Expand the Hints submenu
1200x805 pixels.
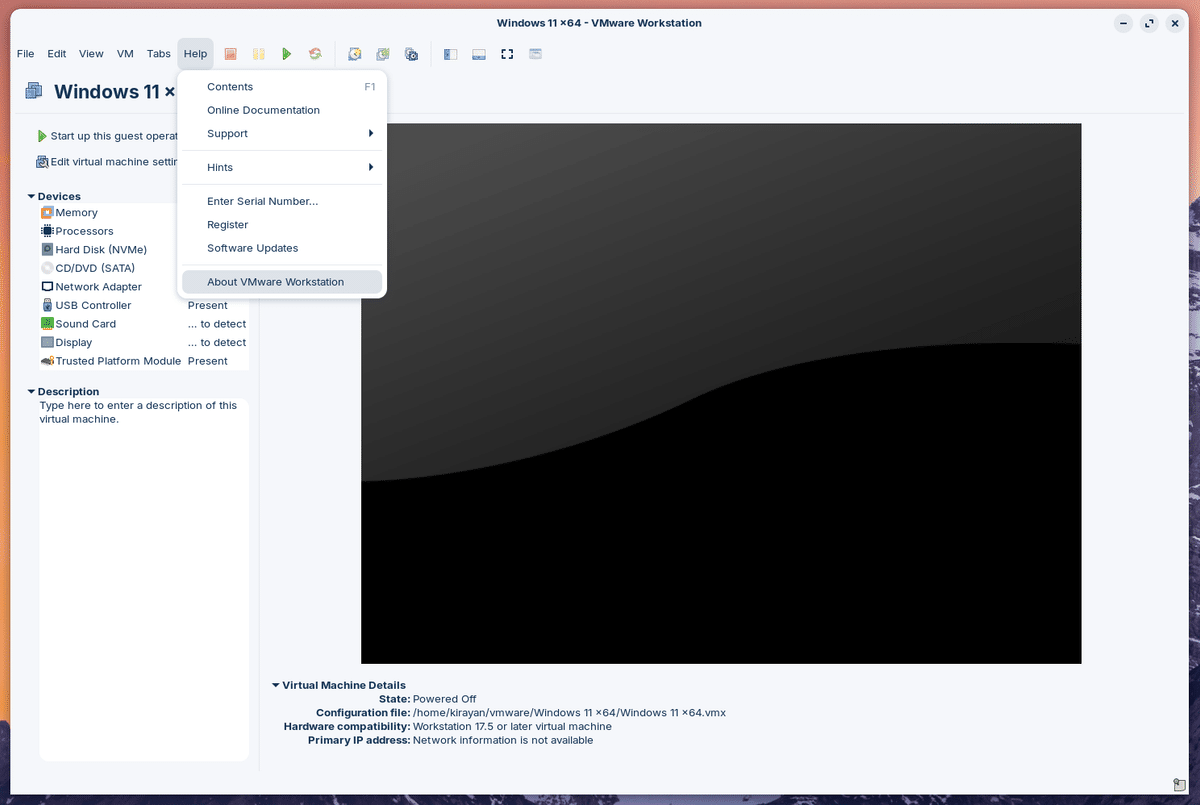tap(281, 167)
